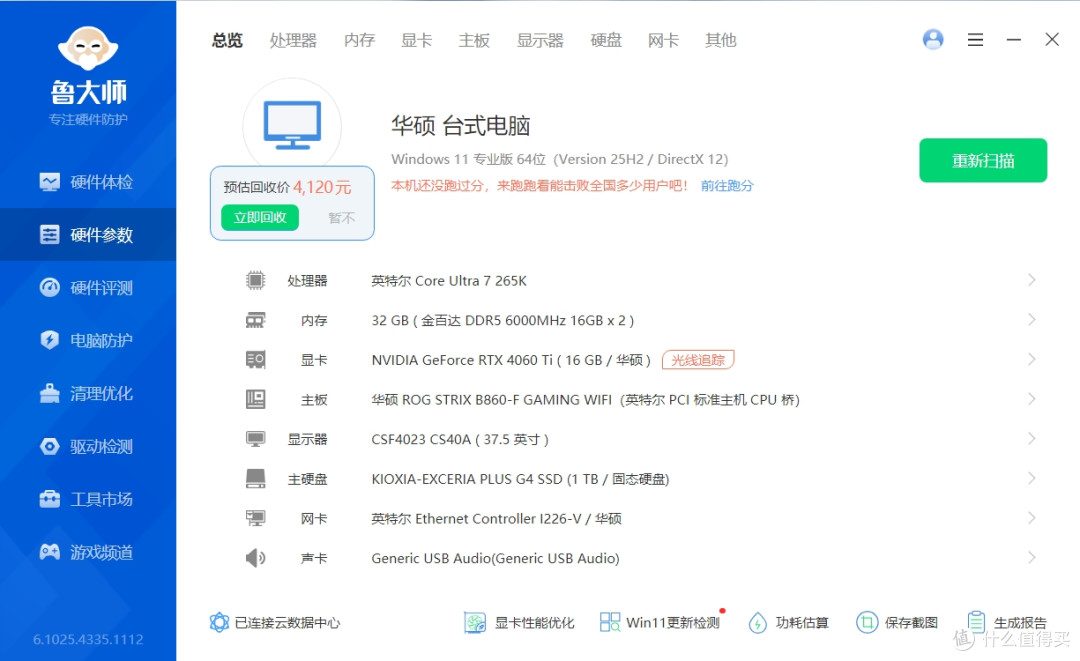
Task: Open 驱动检测 in the sidebar
Action: point(87,446)
